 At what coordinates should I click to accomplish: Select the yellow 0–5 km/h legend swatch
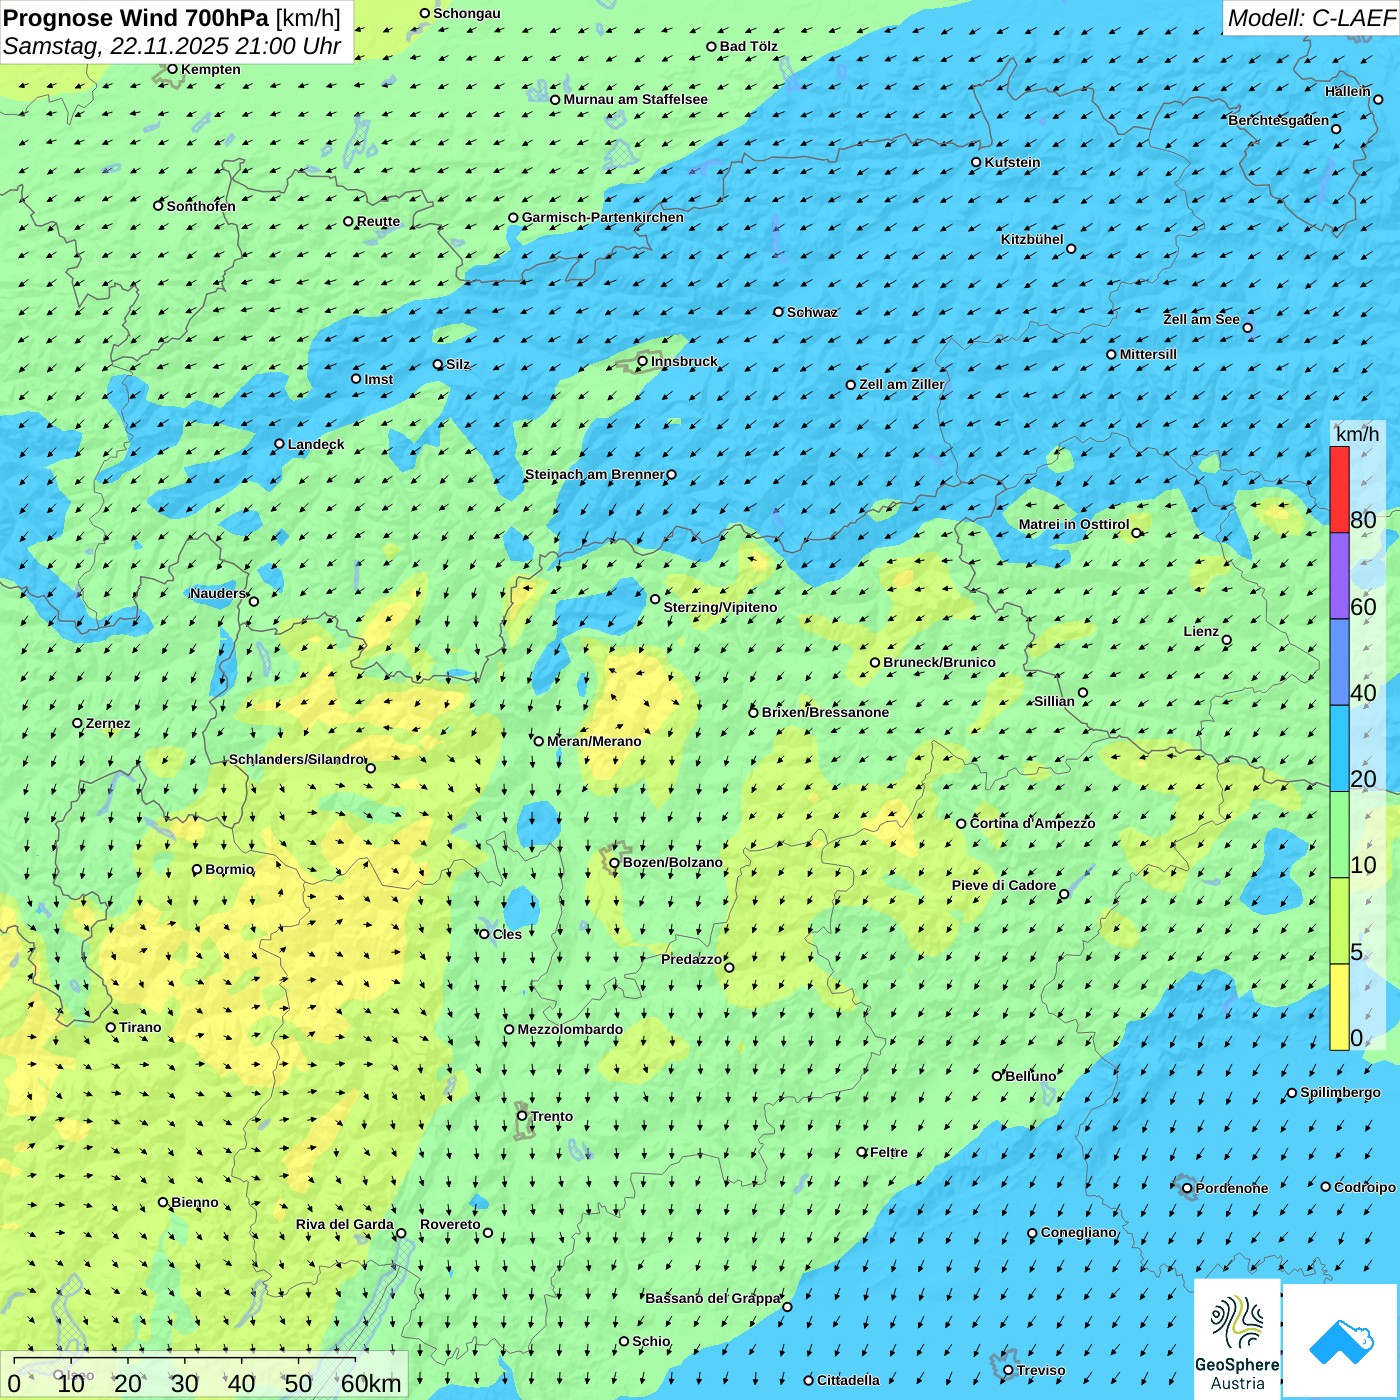(x=1339, y=1007)
